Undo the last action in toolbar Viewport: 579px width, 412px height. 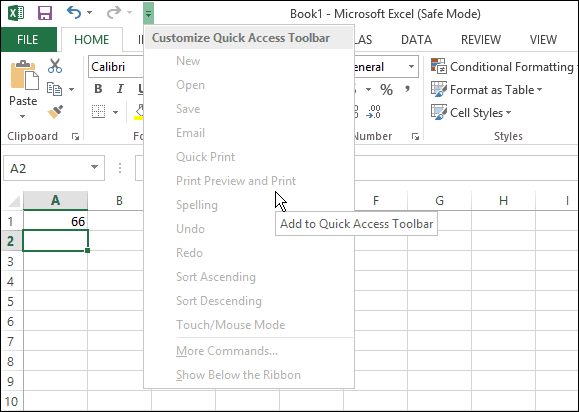pos(74,13)
